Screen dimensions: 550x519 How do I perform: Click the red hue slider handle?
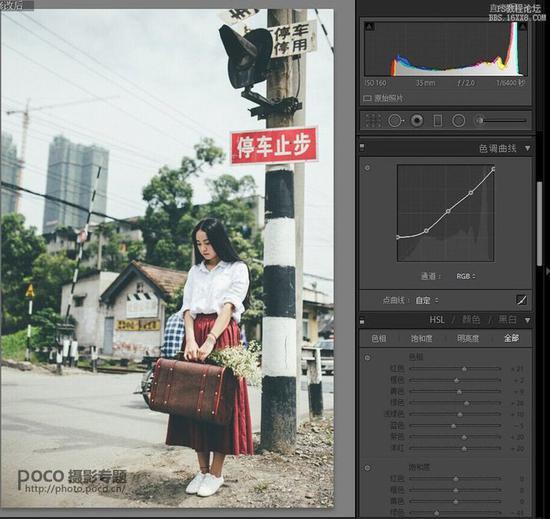464,369
